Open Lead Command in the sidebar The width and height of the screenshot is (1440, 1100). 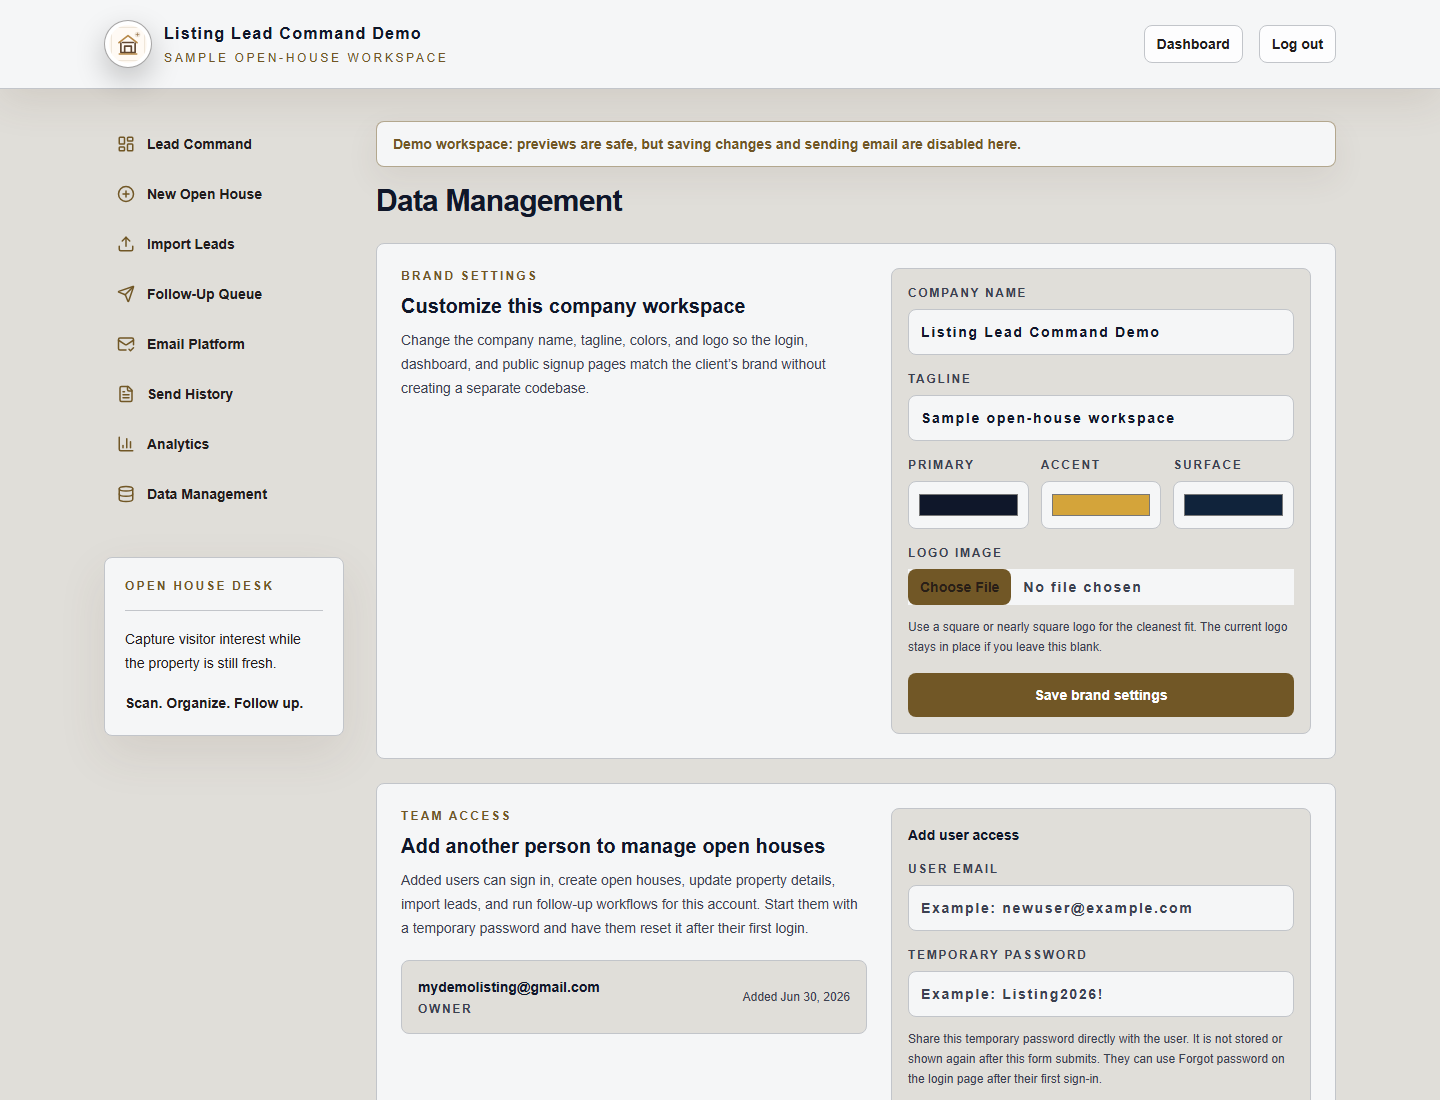click(224, 144)
